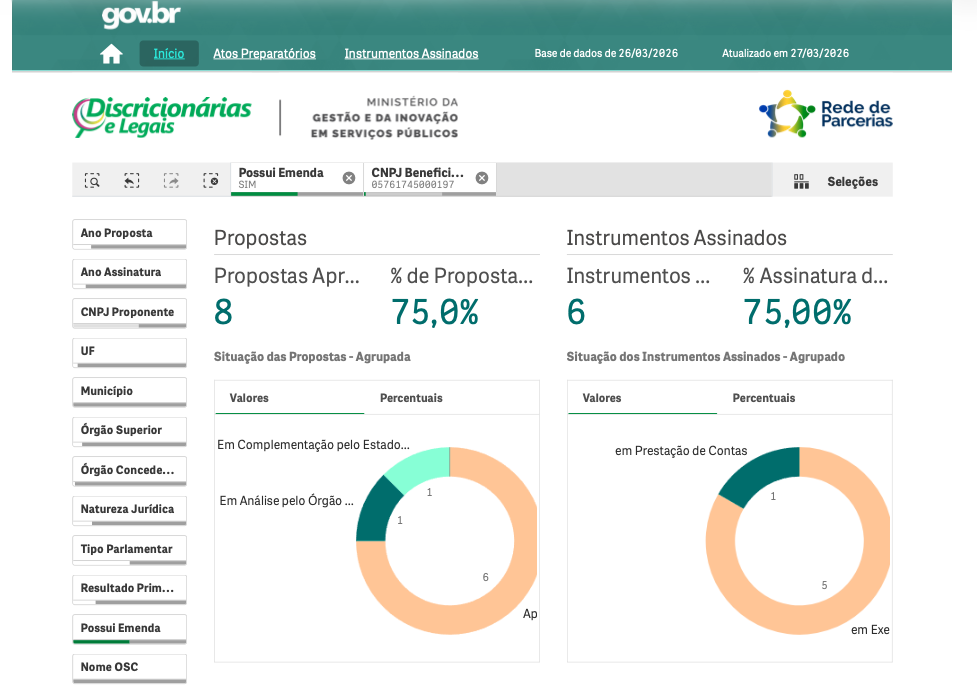Open Instrumentos Assinados page link
Viewport: 977px width, 685px height.
click(x=411, y=54)
